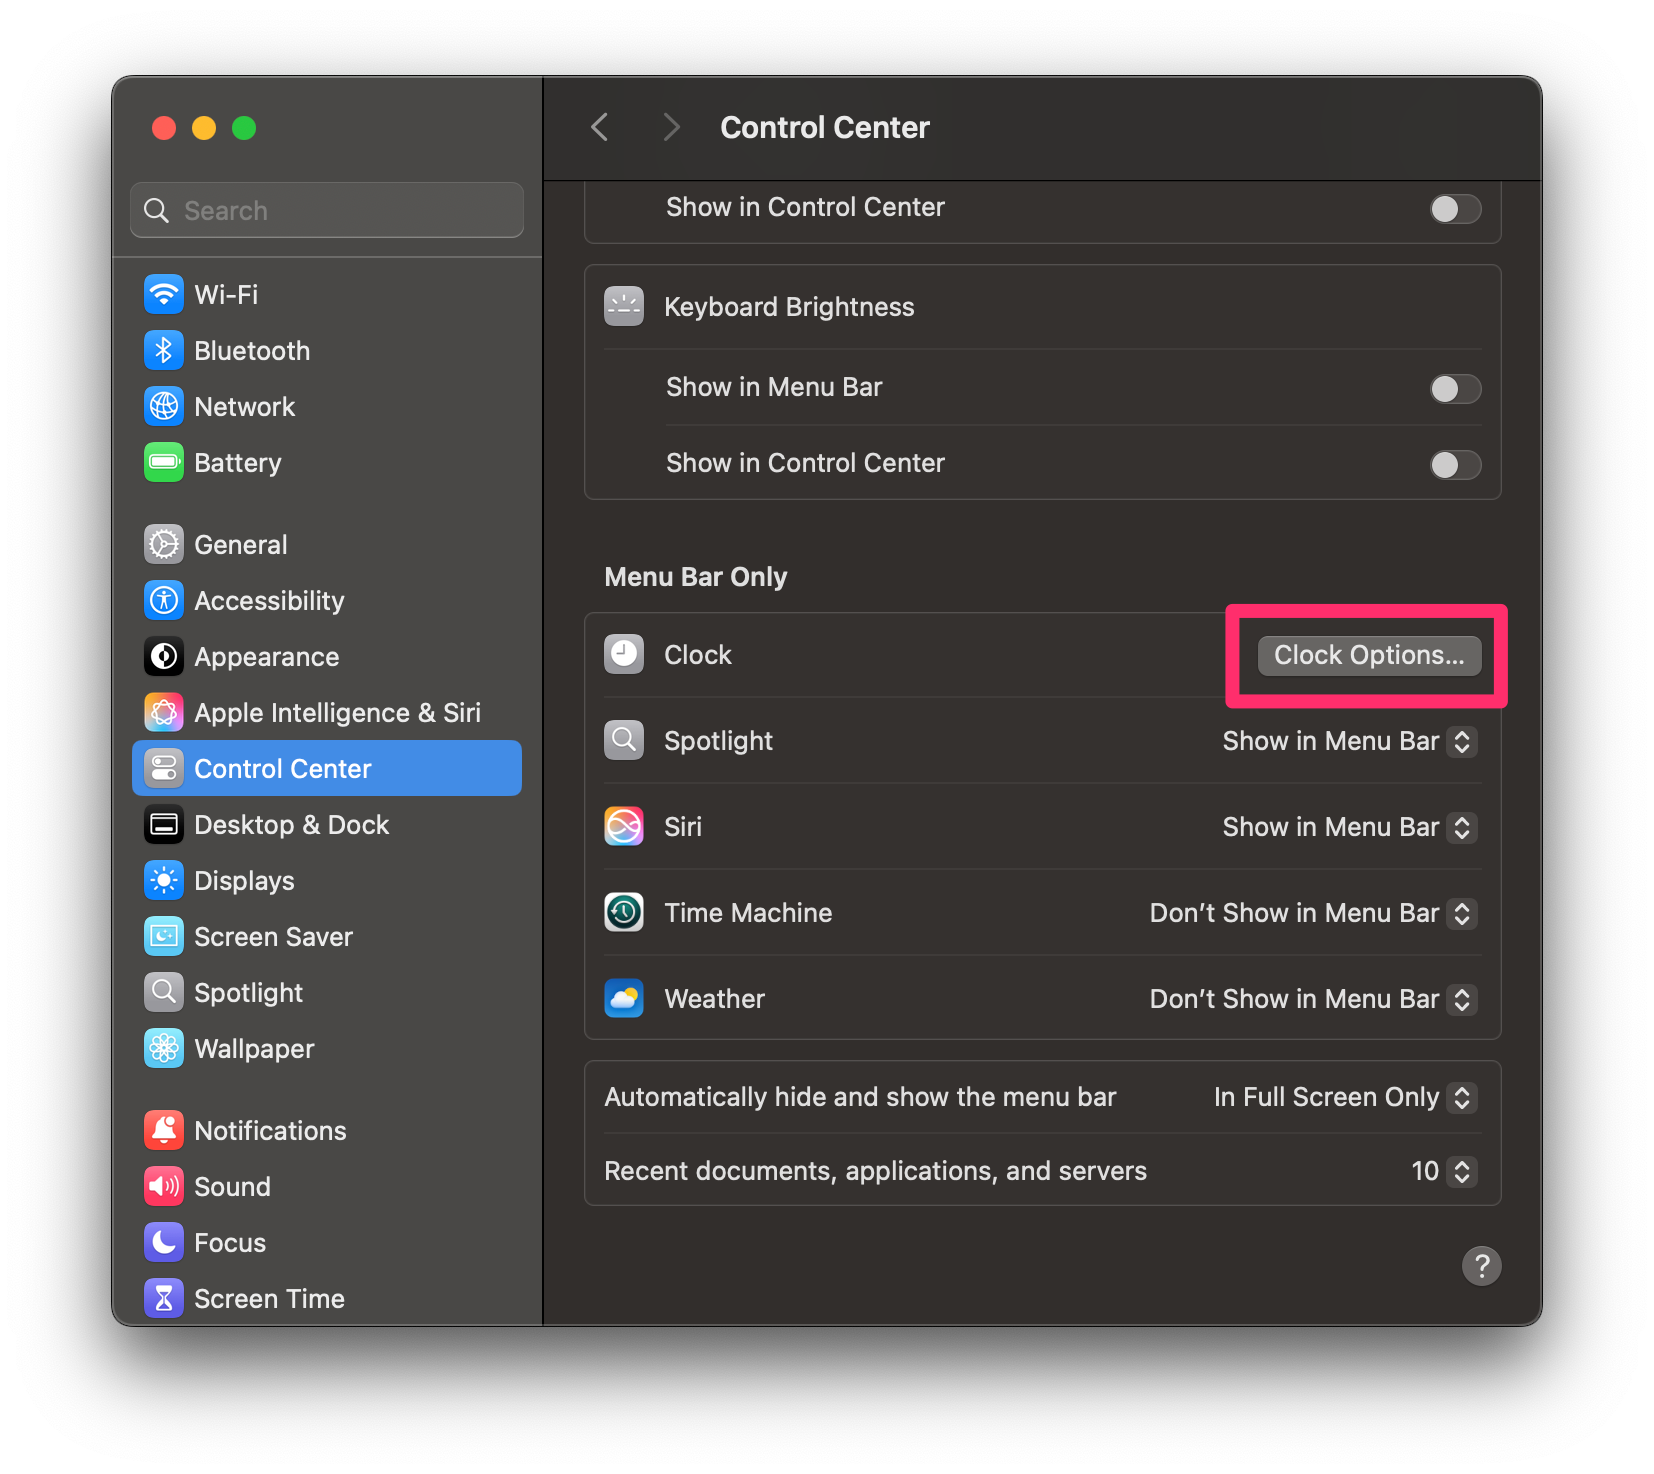1654x1474 pixels.
Task: Open Weather menu bar dropdown
Action: (1313, 999)
